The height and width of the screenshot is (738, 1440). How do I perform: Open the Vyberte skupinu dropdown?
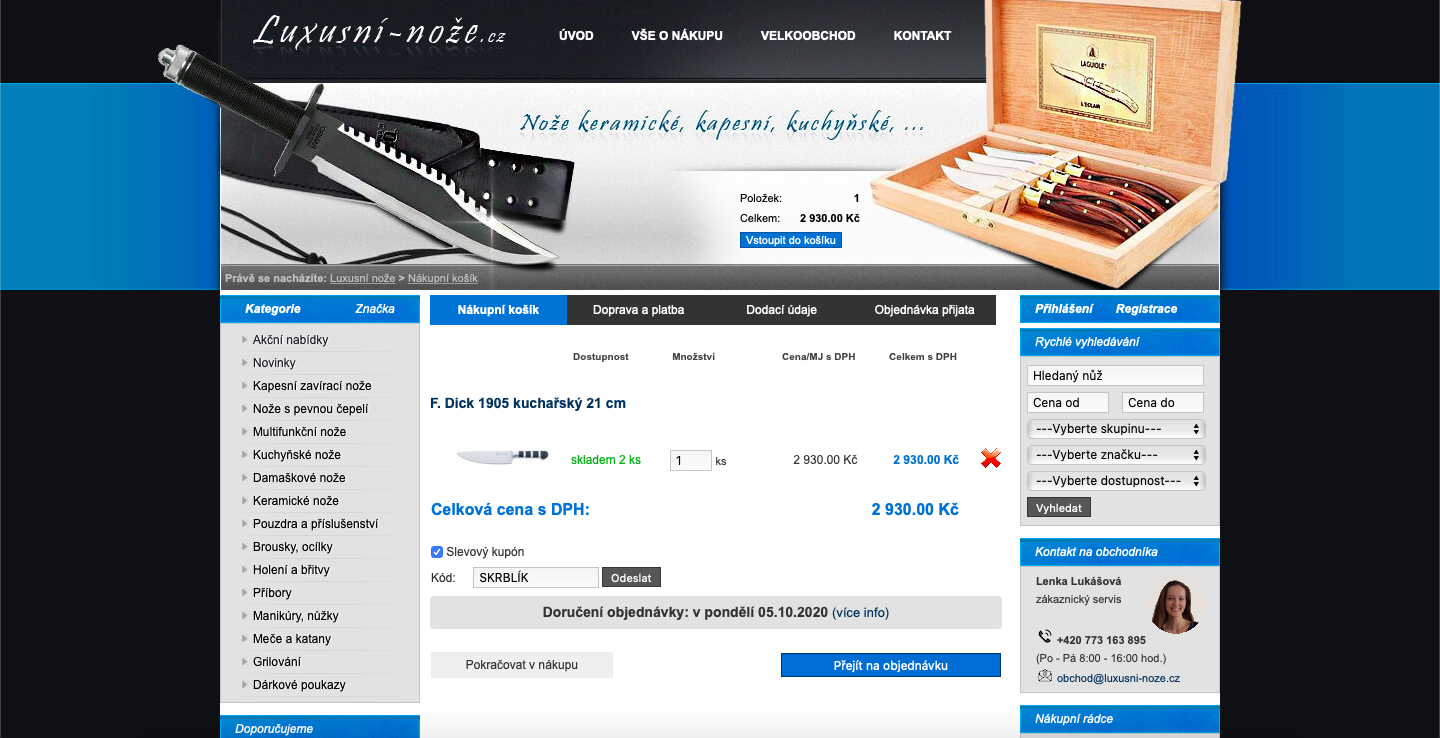(x=1116, y=428)
